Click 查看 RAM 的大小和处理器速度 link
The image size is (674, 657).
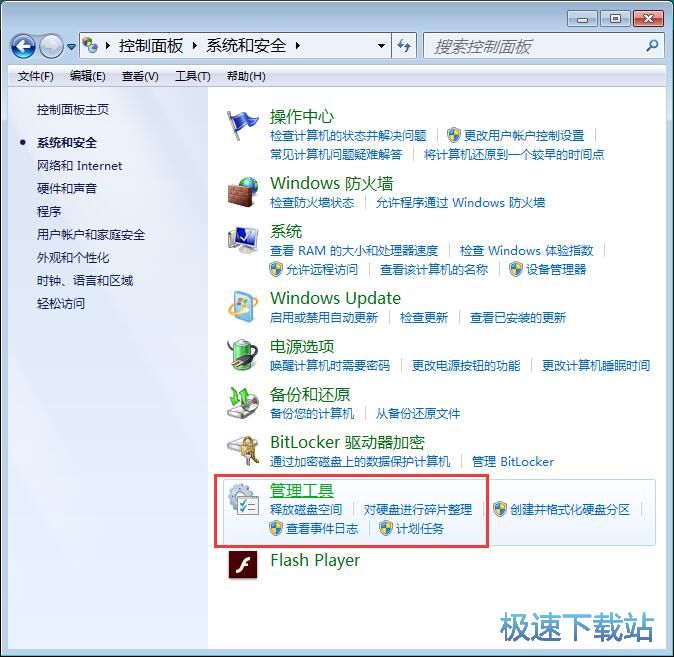point(354,250)
